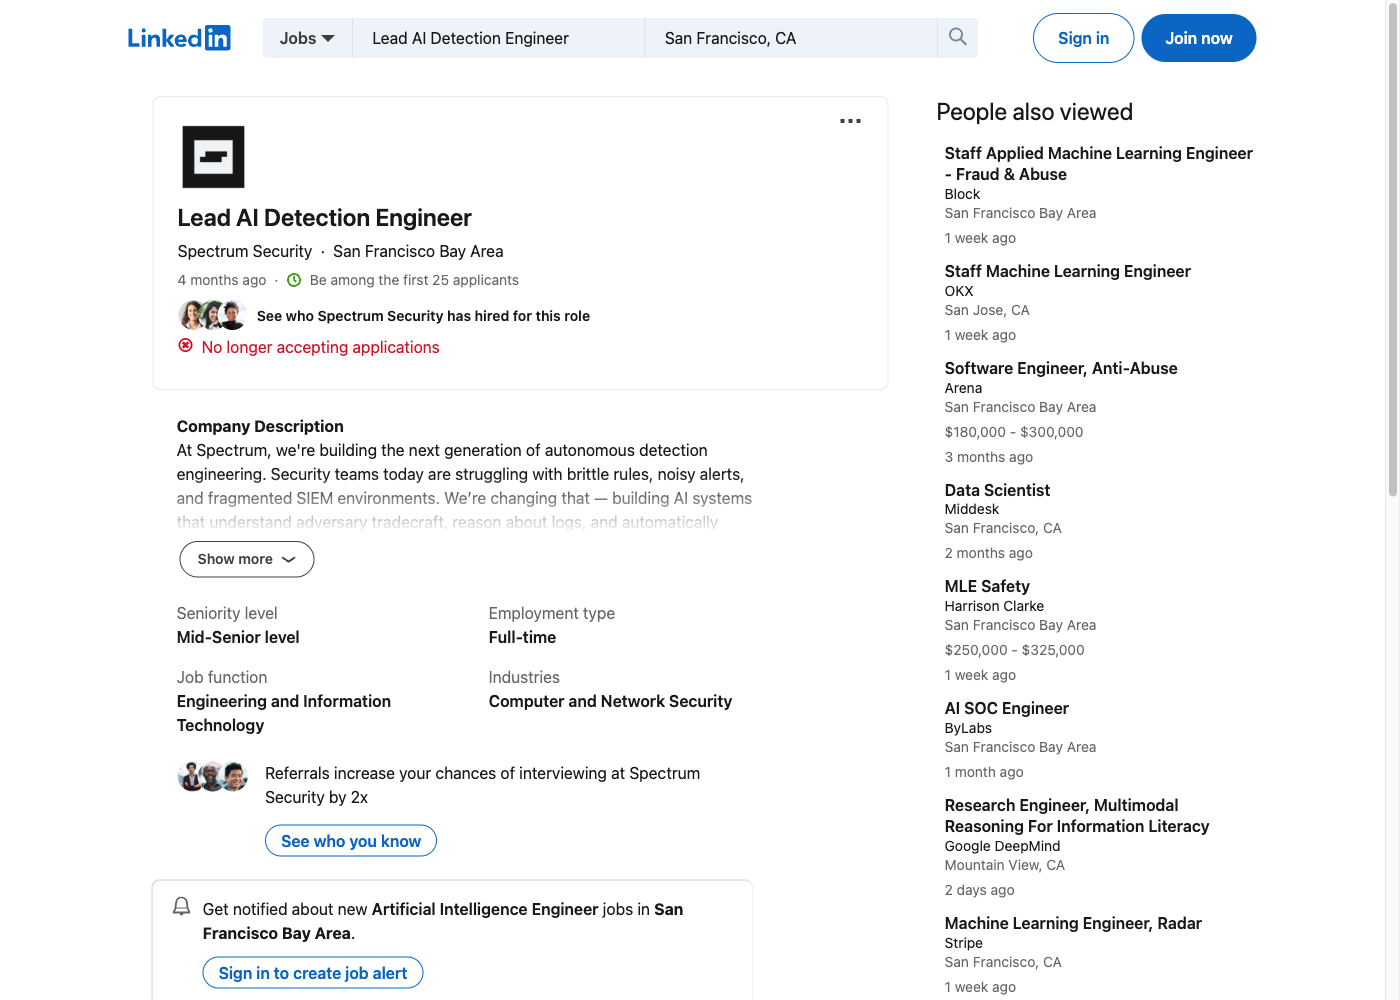Image resolution: width=1400 pixels, height=1000 pixels.
Task: Click the Full-time employment type value
Action: click(522, 637)
